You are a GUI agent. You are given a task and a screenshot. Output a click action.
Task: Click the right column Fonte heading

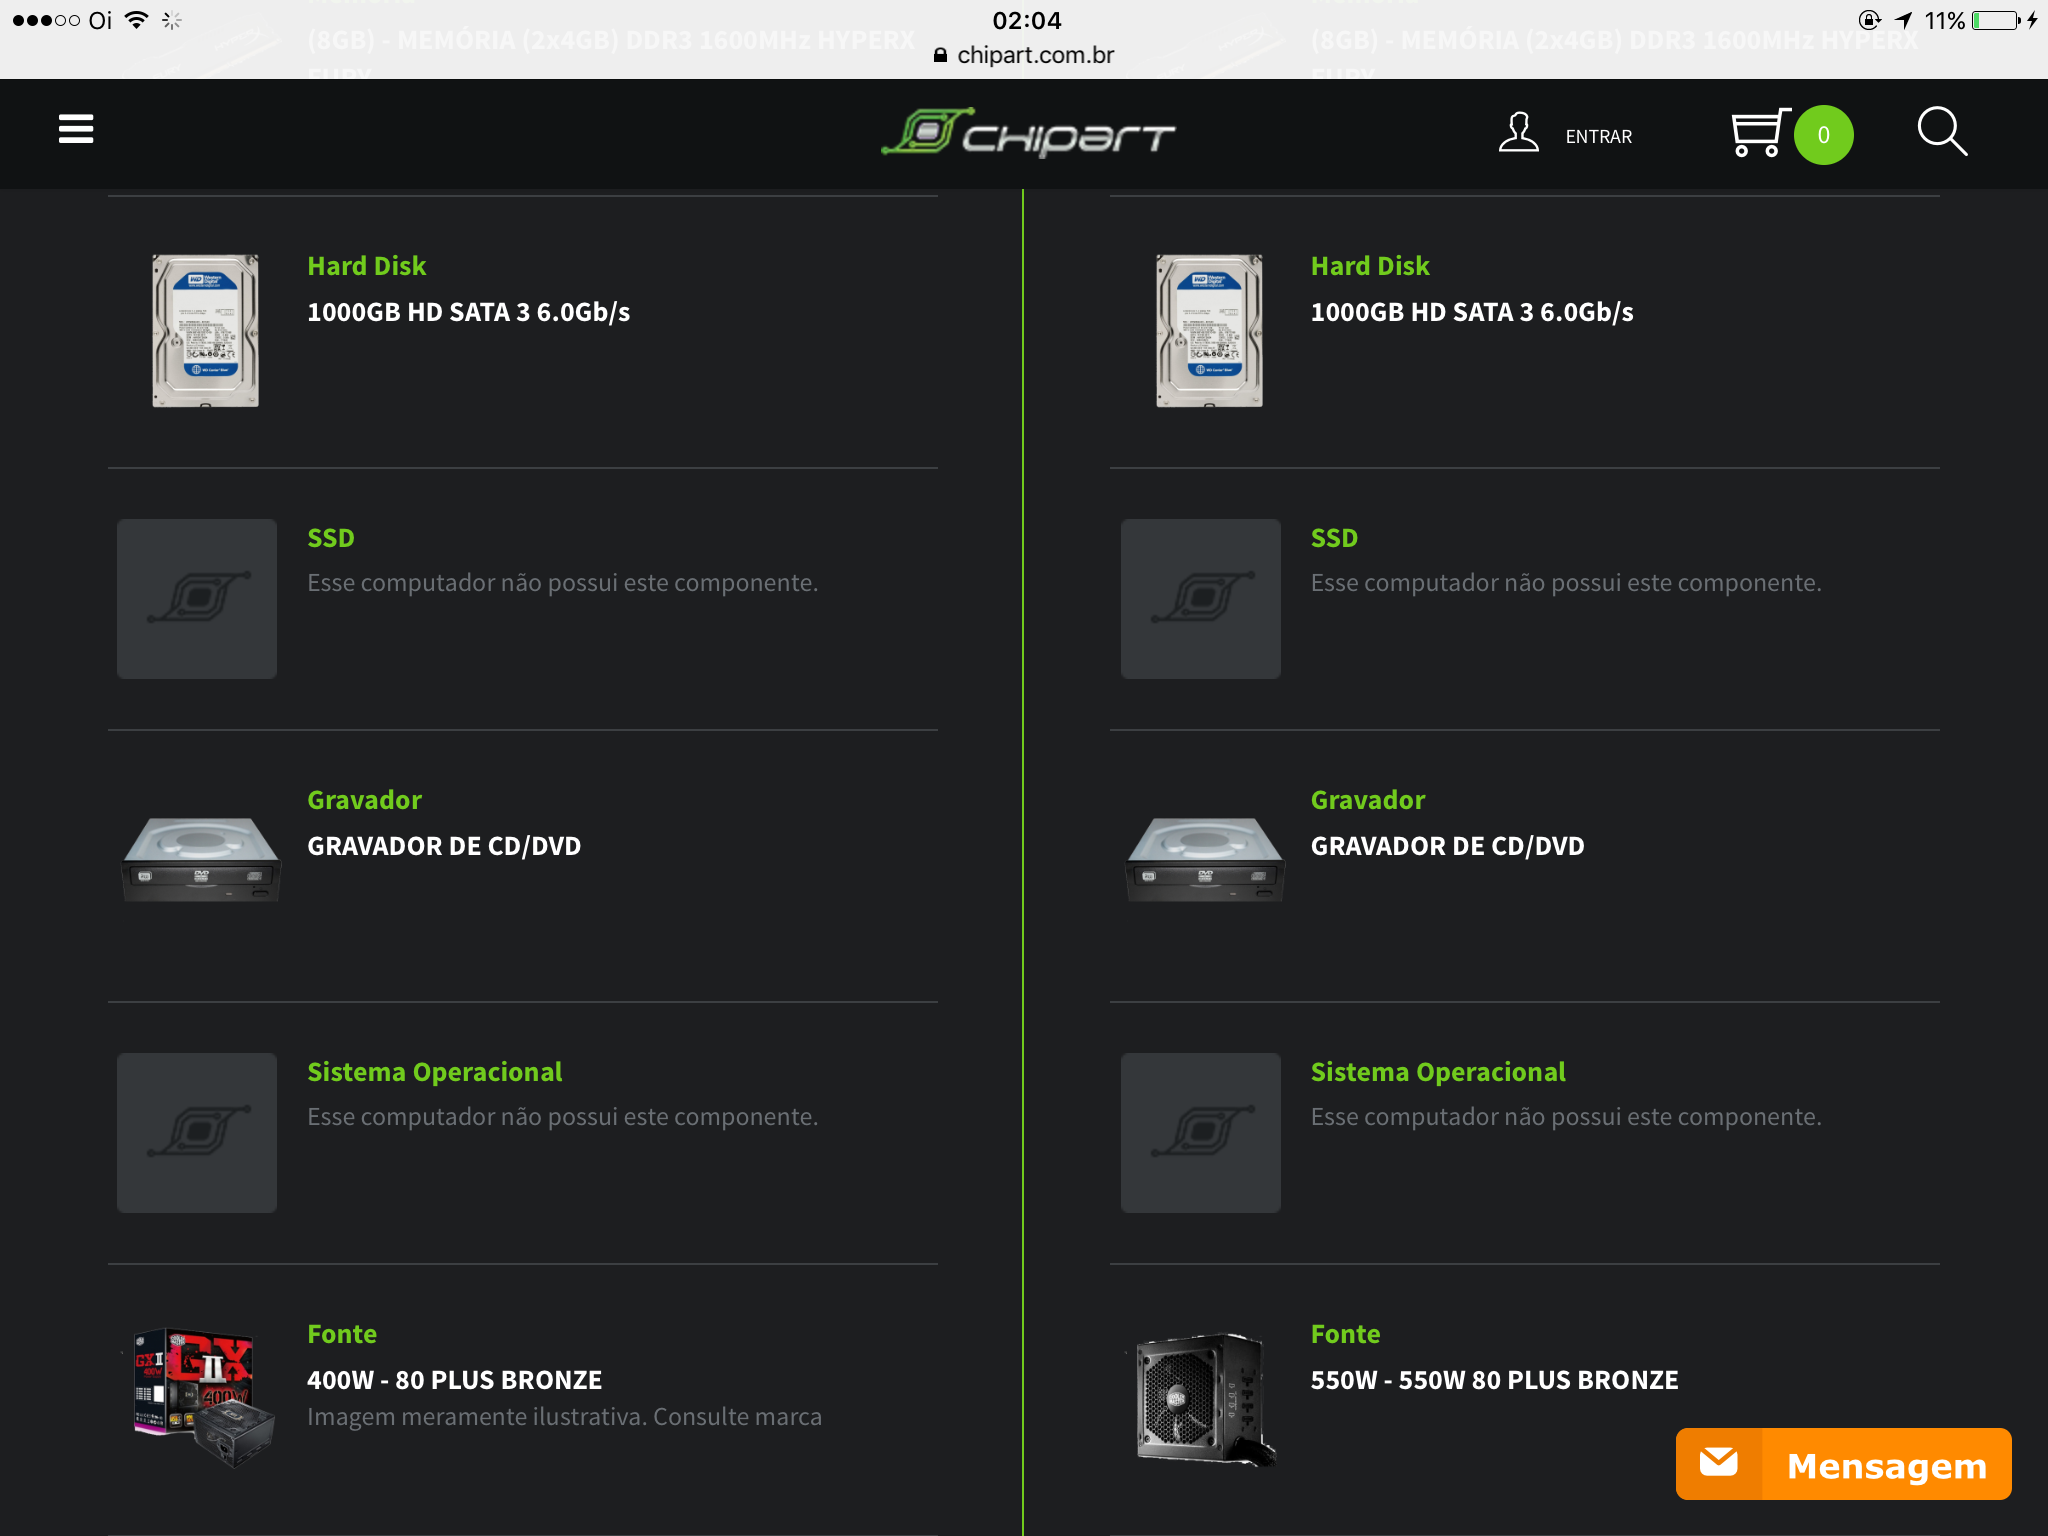click(x=1346, y=1334)
